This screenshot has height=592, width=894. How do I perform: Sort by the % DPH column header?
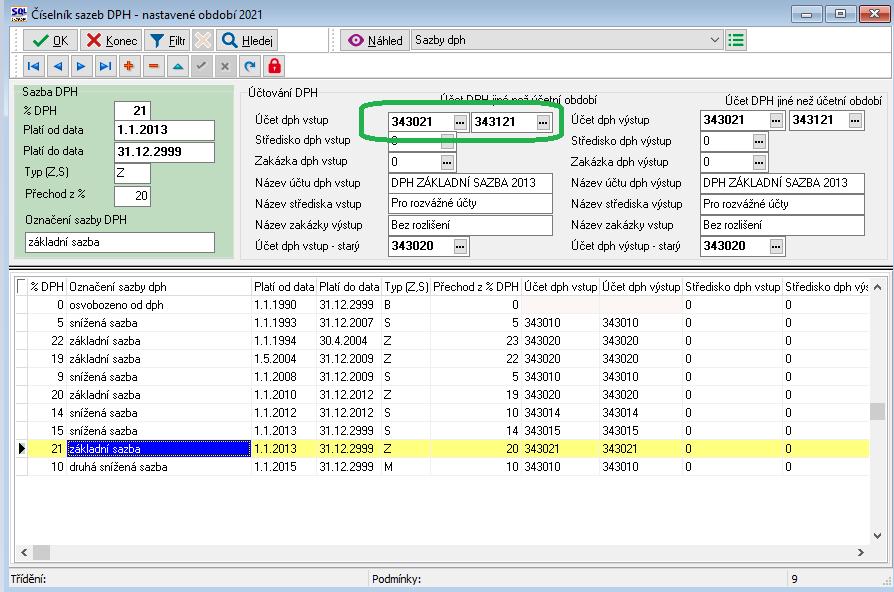coord(47,287)
